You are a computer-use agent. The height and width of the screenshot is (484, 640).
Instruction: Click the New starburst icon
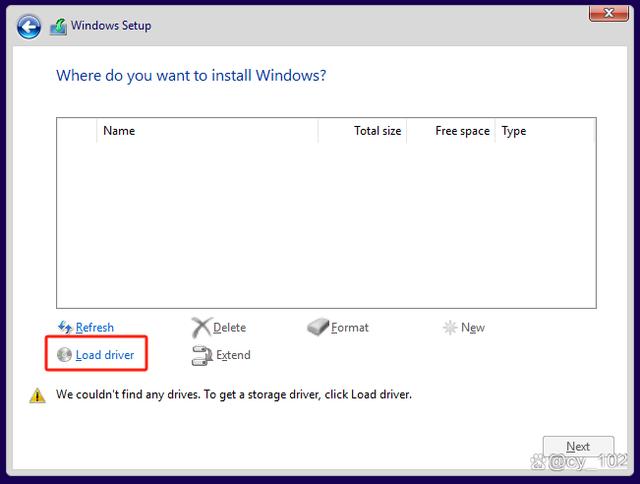coord(450,327)
